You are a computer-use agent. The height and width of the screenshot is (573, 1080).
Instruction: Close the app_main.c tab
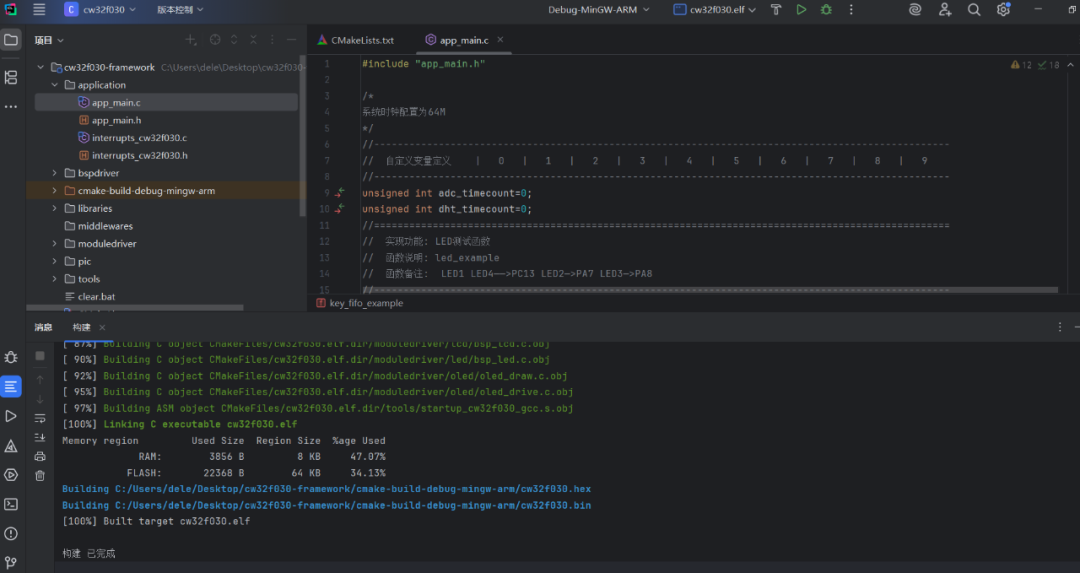pyautogui.click(x=500, y=40)
